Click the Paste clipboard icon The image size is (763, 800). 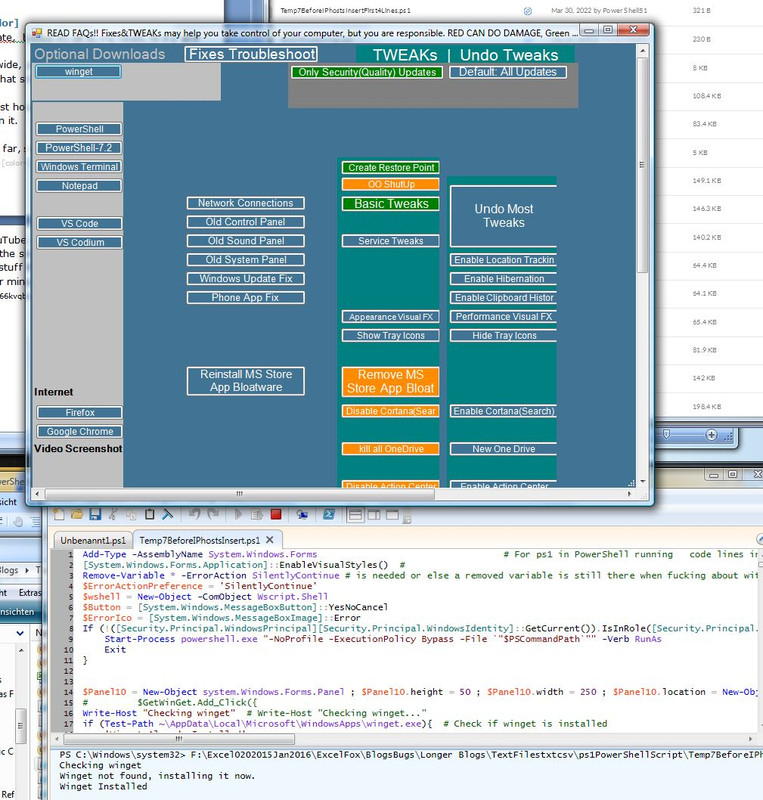150,514
